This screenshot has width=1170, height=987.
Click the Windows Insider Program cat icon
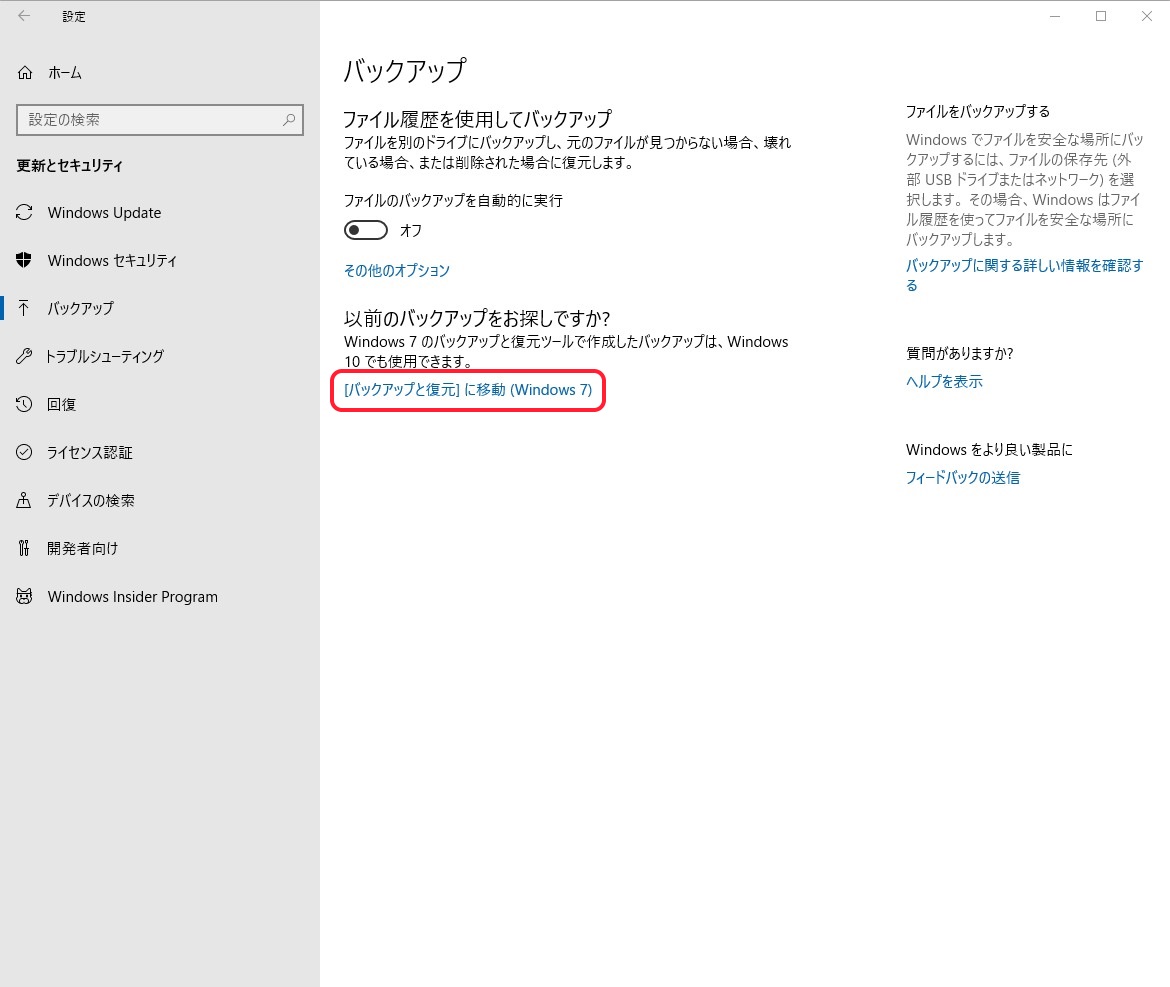pyautogui.click(x=25, y=597)
